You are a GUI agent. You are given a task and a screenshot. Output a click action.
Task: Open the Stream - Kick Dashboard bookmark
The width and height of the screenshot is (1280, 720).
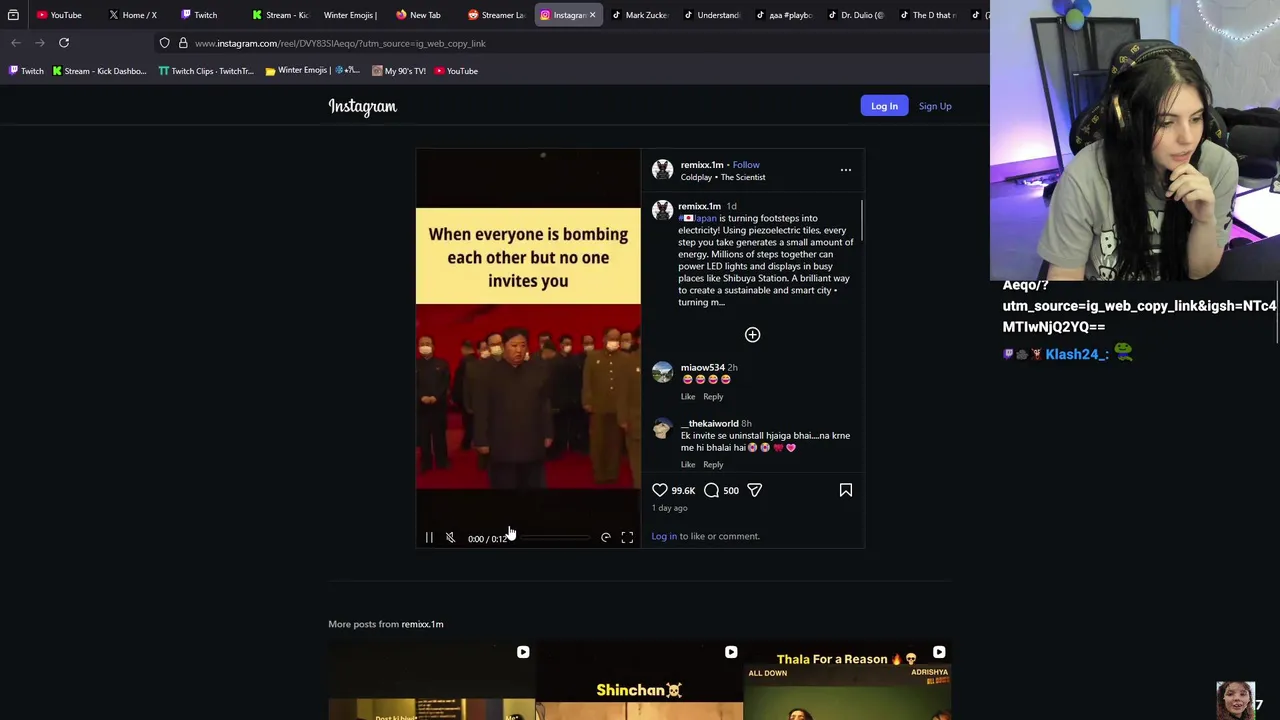[99, 71]
